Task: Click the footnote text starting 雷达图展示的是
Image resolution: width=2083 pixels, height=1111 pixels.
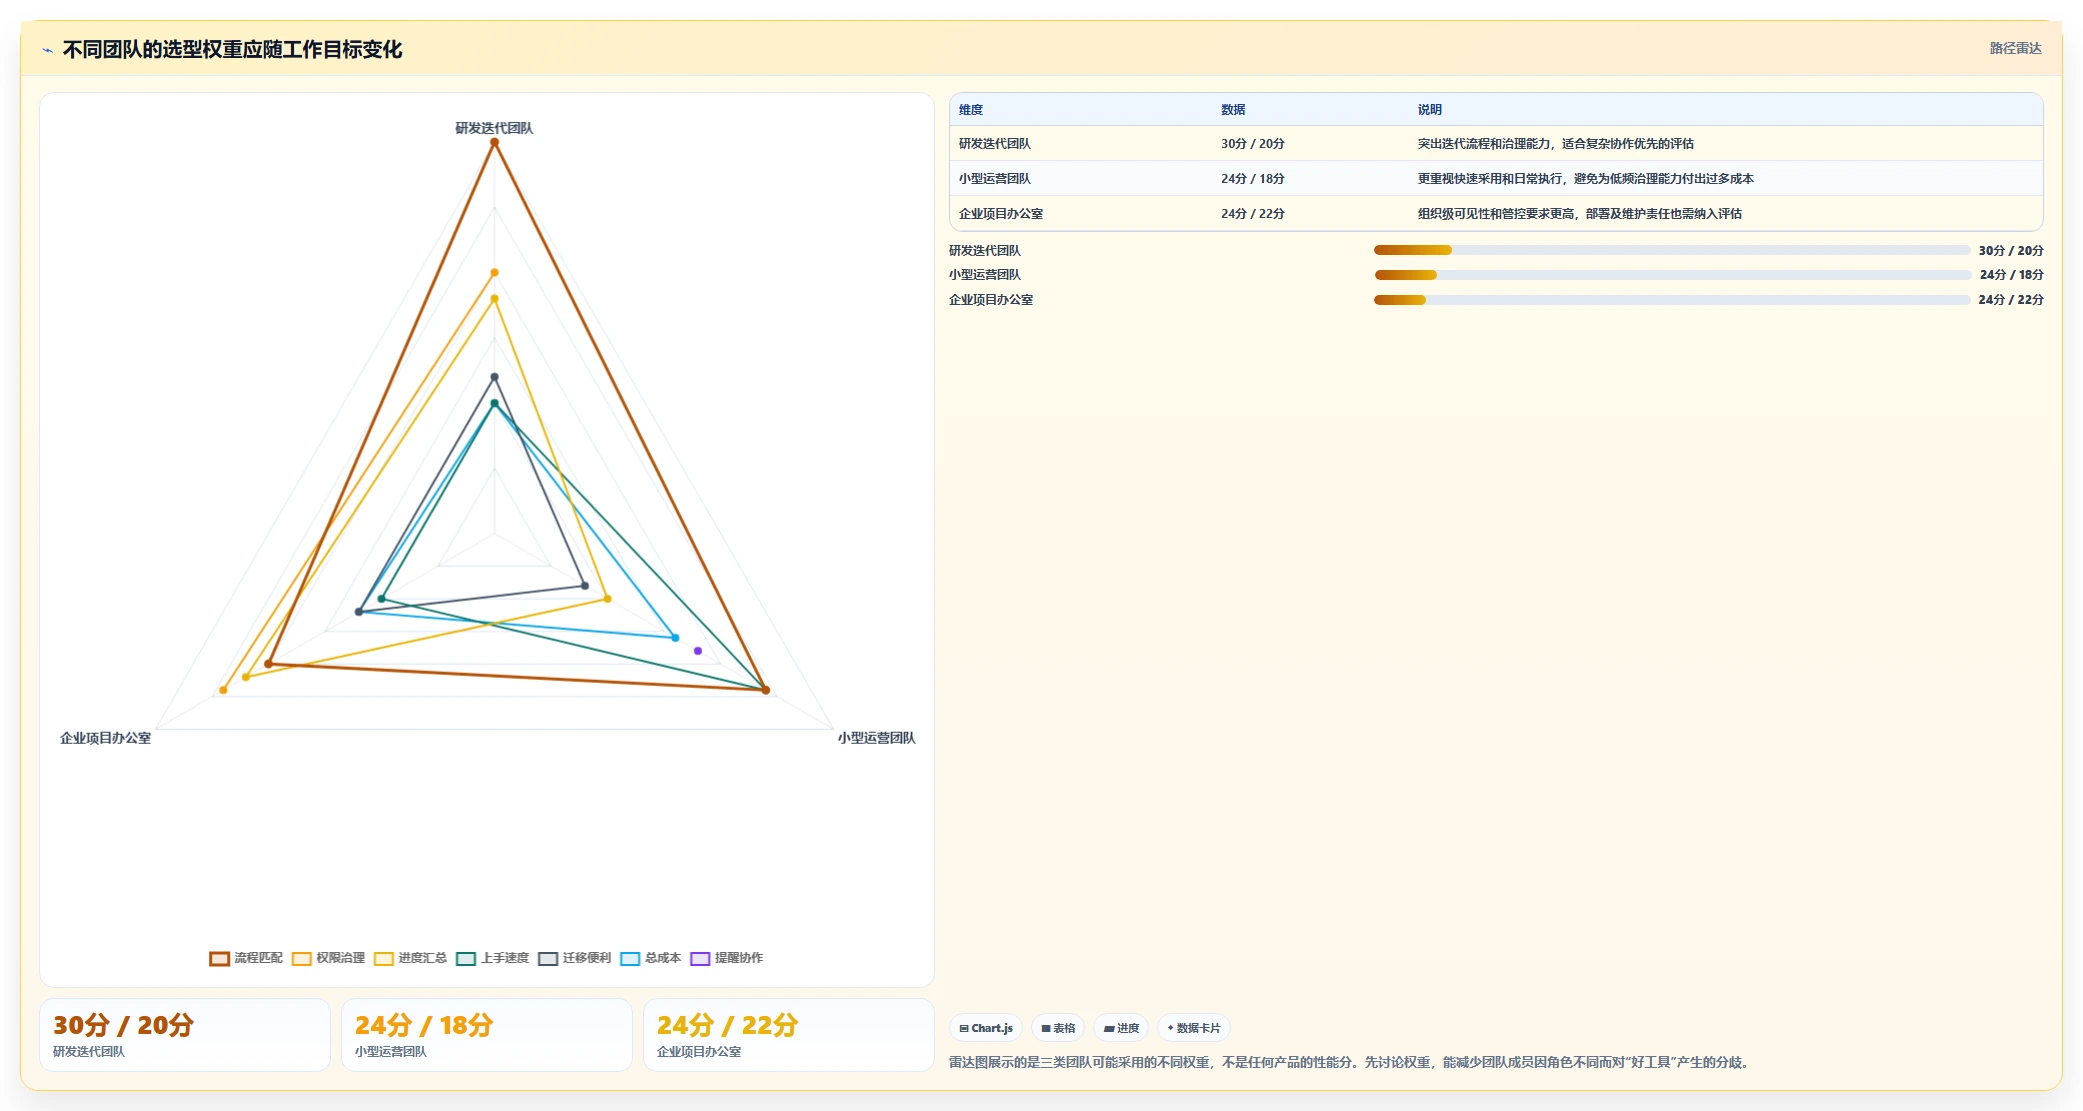Action: [1351, 1062]
